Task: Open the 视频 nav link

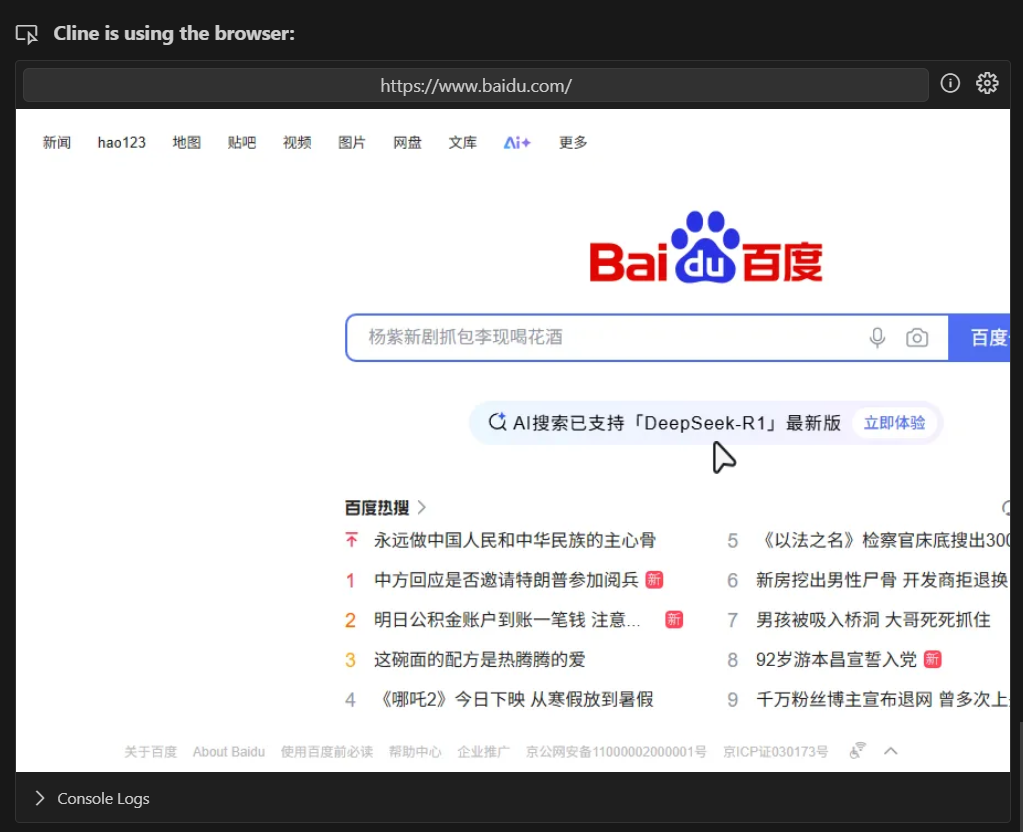Action: [297, 142]
